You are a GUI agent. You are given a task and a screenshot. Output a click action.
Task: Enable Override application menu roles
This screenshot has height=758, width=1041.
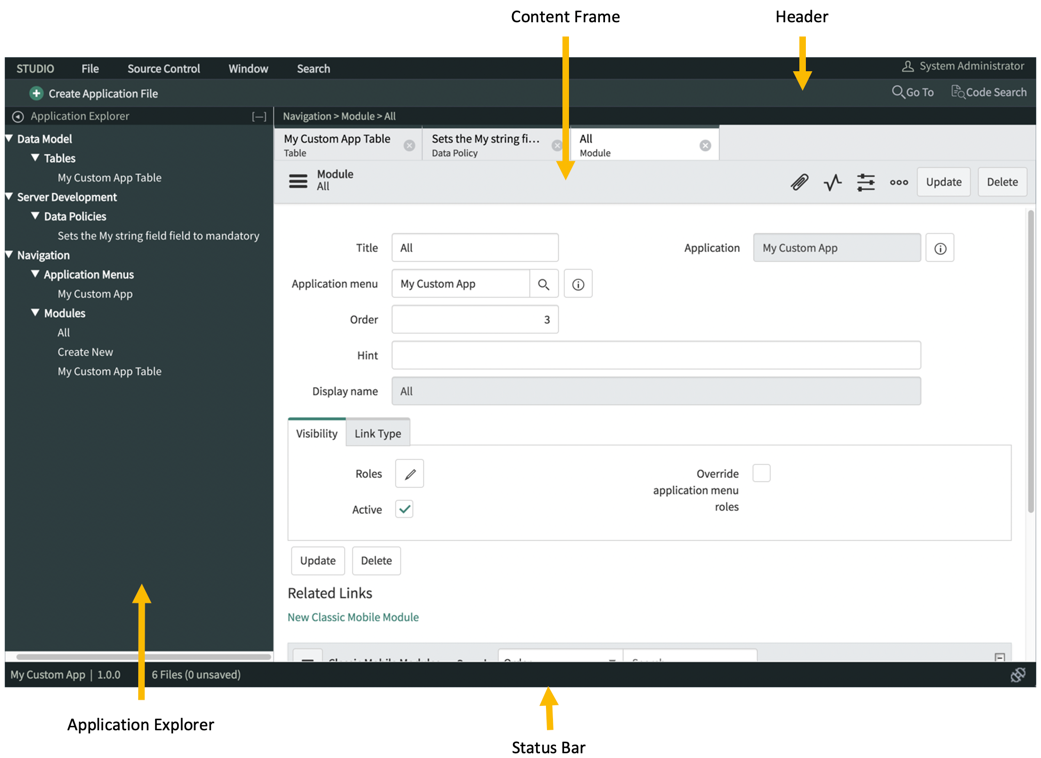click(761, 472)
